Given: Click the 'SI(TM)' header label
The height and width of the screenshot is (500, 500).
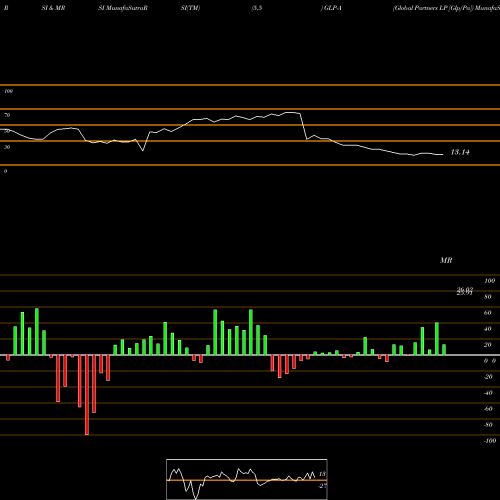Looking at the screenshot, I should point(190,8).
